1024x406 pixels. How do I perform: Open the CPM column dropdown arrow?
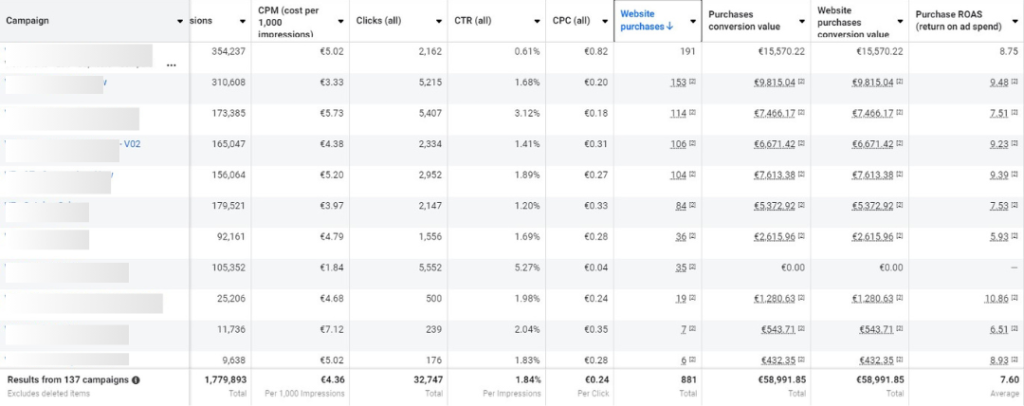340,22
